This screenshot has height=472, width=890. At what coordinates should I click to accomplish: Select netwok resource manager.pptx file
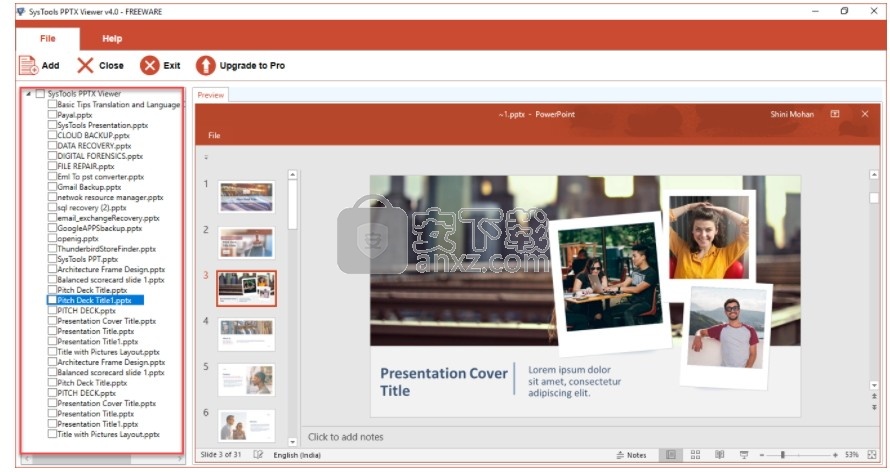[110, 197]
